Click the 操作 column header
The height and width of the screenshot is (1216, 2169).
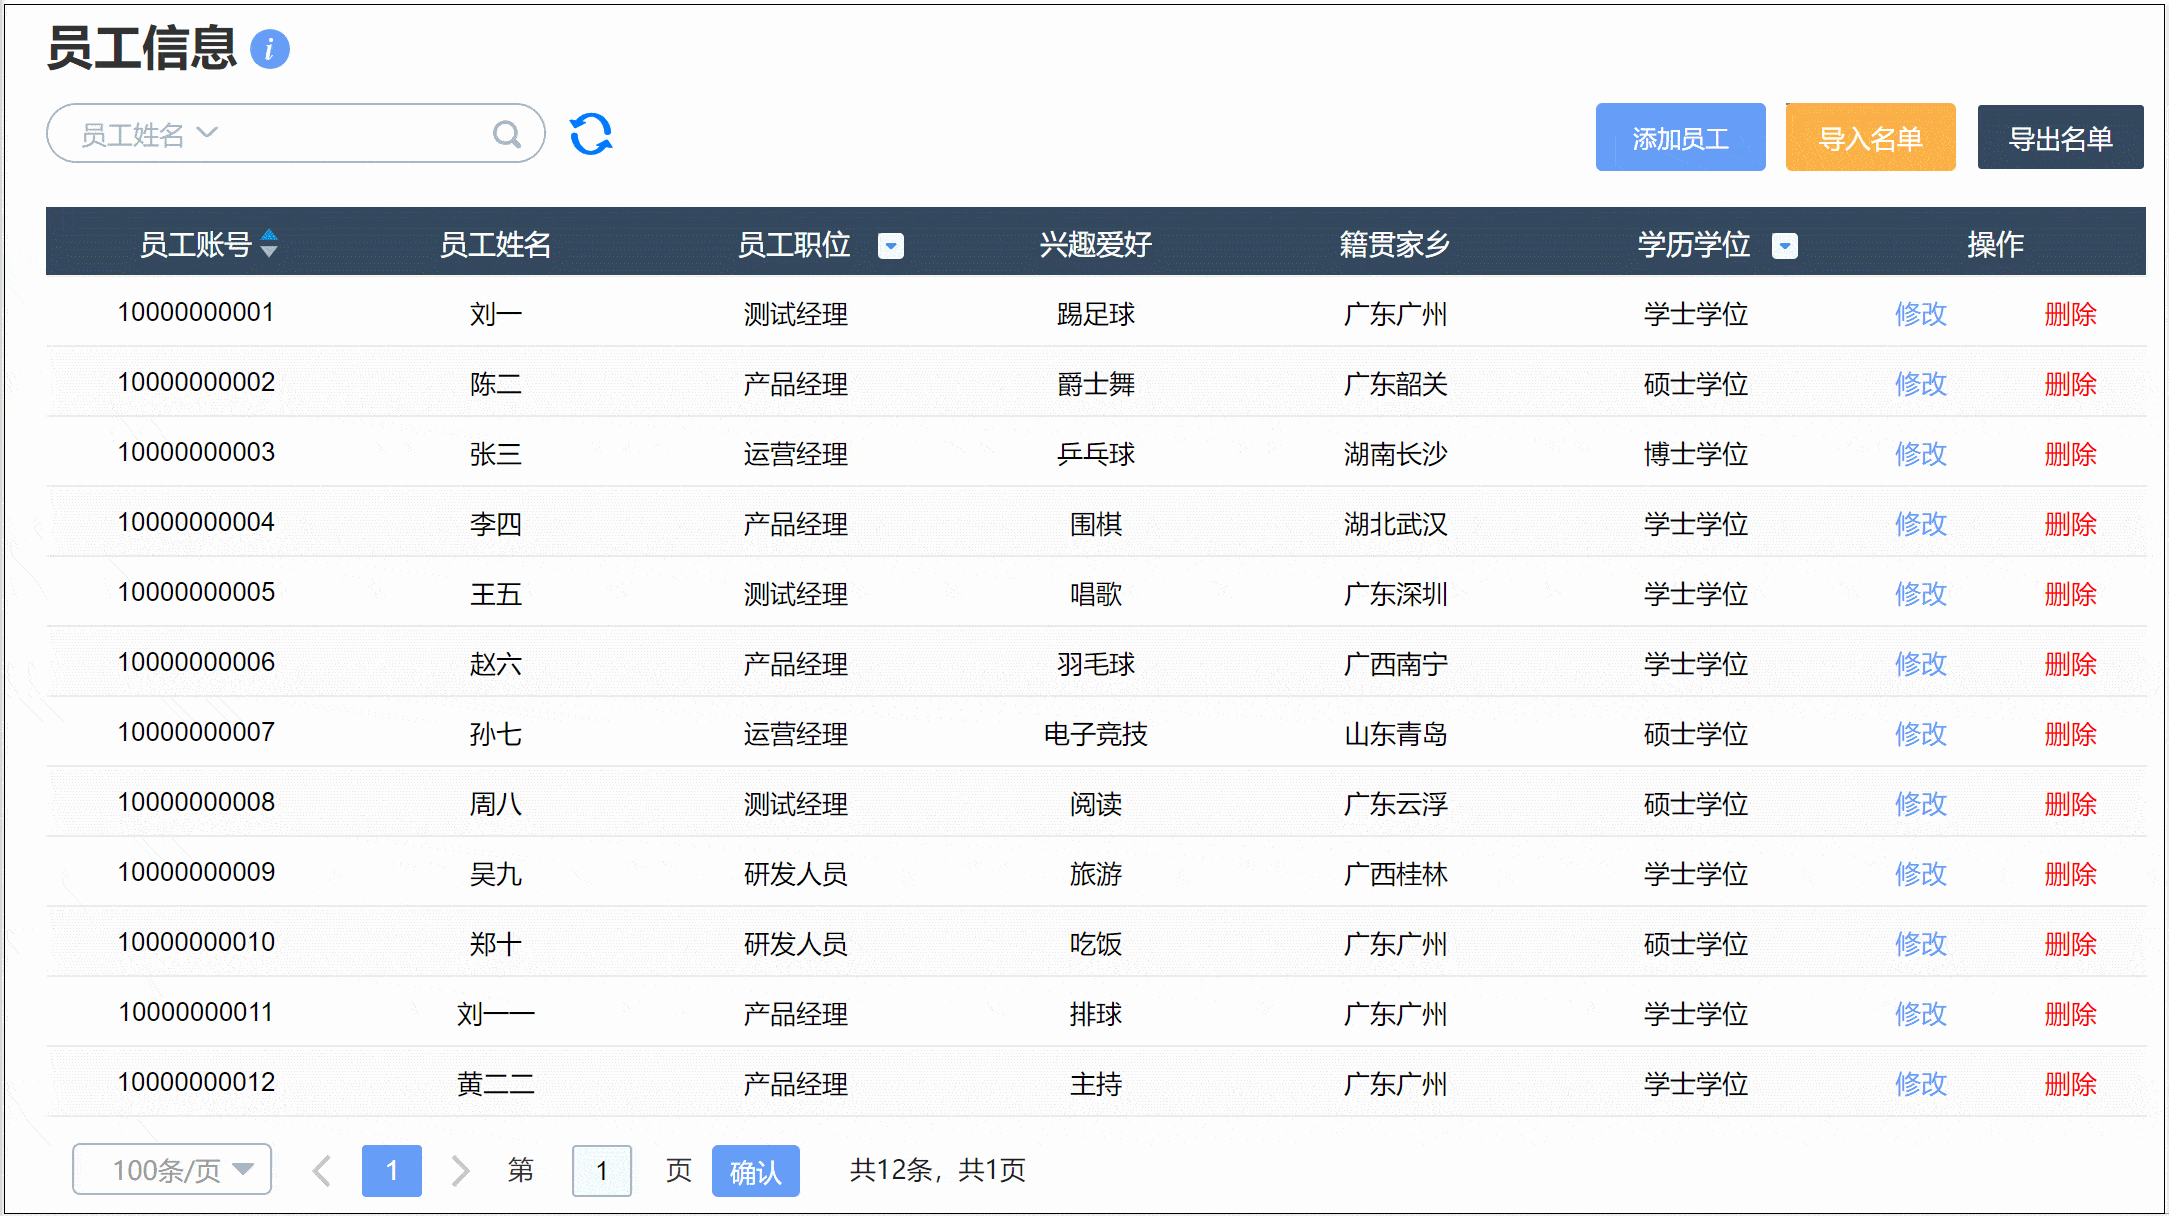(x=1995, y=243)
